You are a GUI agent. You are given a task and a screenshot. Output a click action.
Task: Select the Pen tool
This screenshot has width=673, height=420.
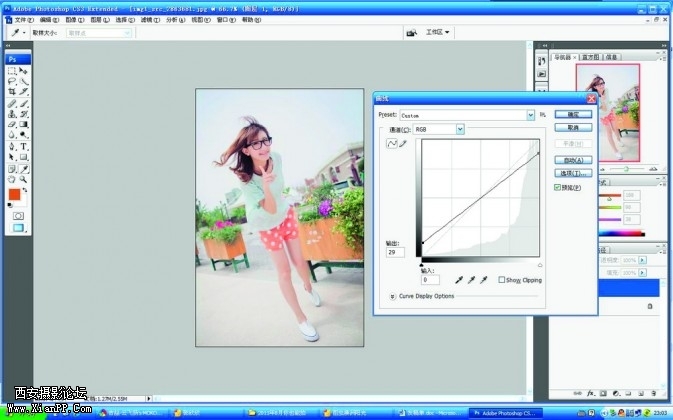(12, 147)
